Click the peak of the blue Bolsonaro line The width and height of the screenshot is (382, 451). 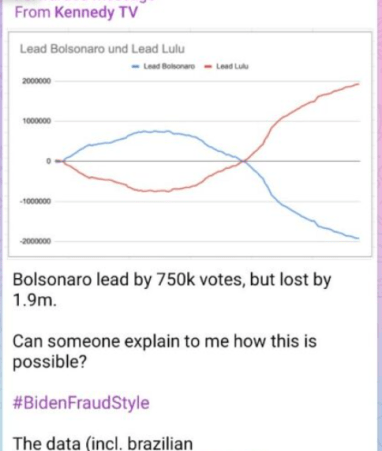[155, 131]
